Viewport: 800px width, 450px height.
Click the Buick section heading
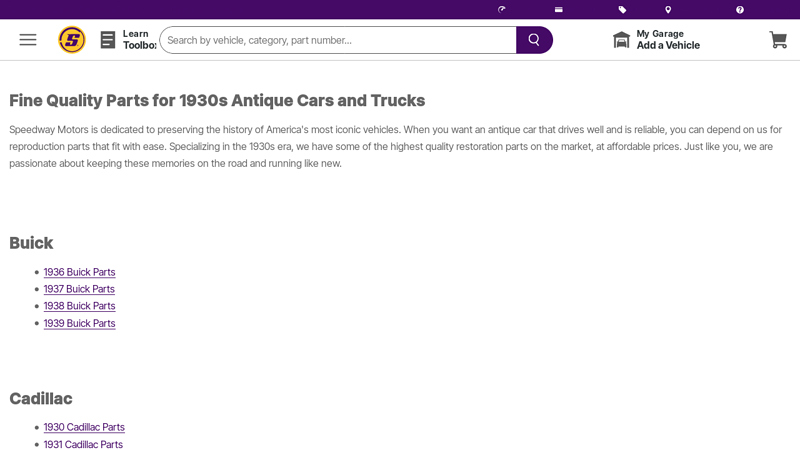[31, 243]
